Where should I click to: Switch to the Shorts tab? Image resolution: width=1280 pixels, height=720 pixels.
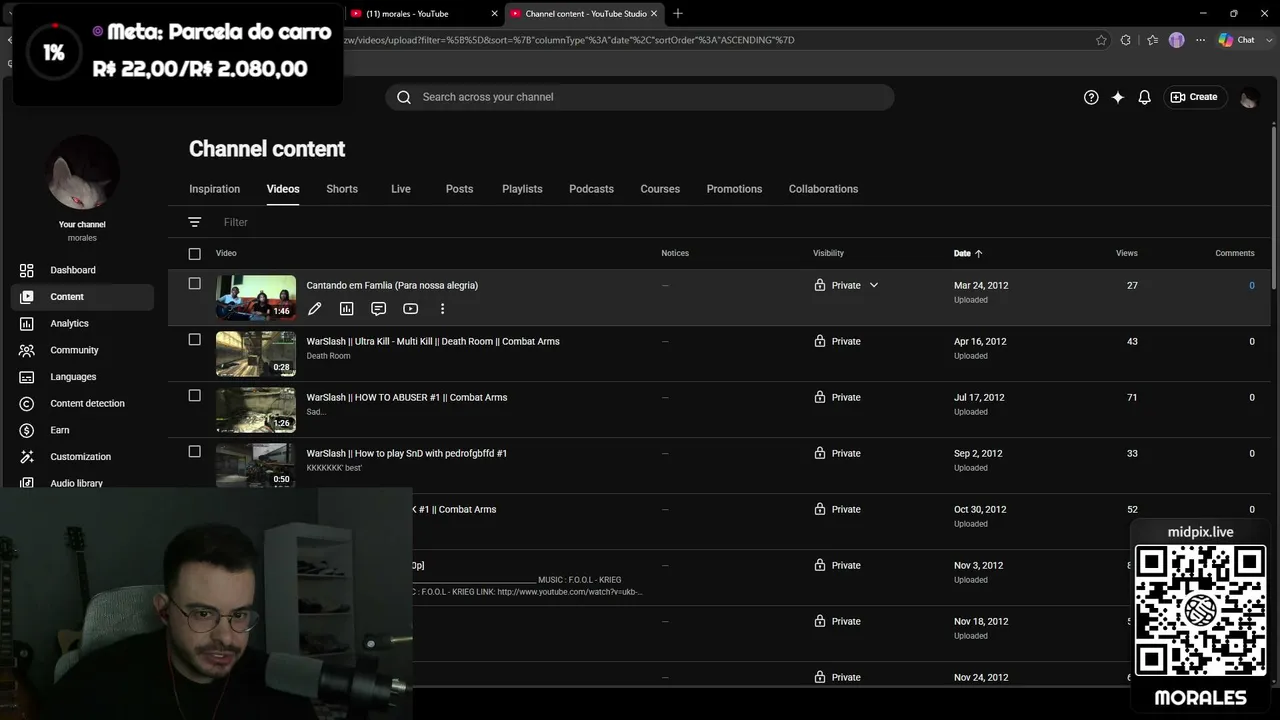[x=342, y=189]
